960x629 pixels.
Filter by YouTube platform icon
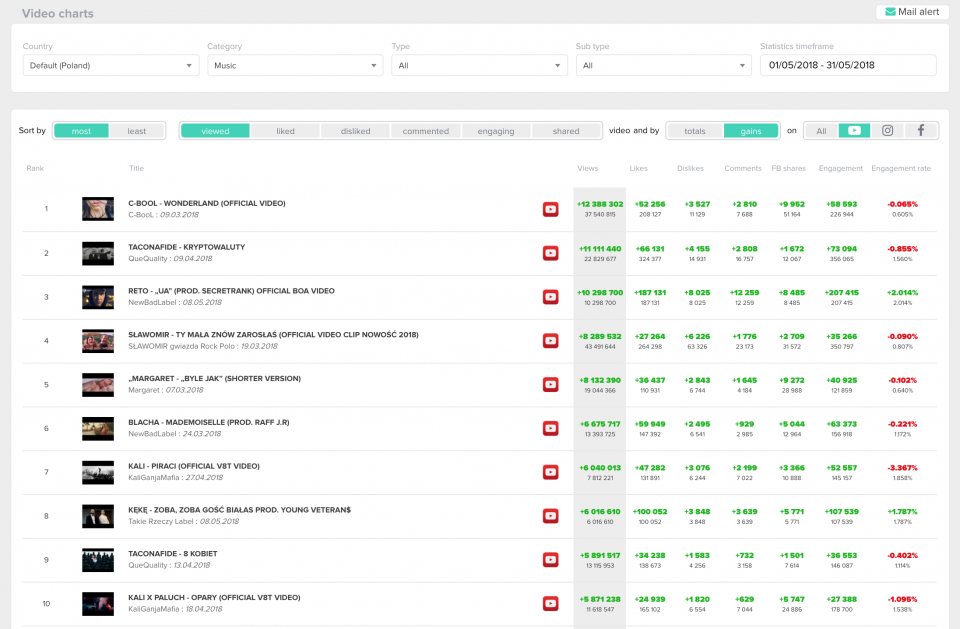tap(854, 130)
